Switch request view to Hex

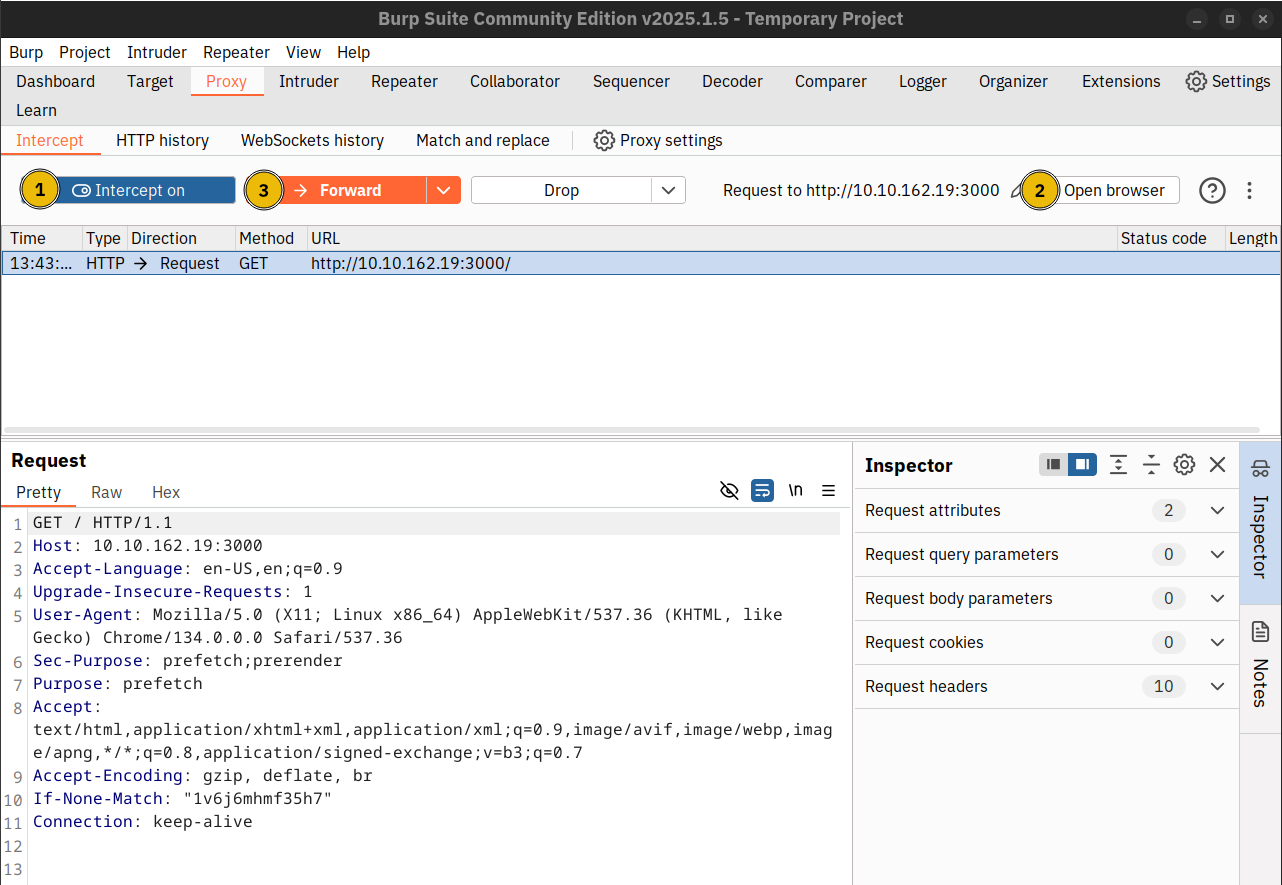(x=166, y=492)
